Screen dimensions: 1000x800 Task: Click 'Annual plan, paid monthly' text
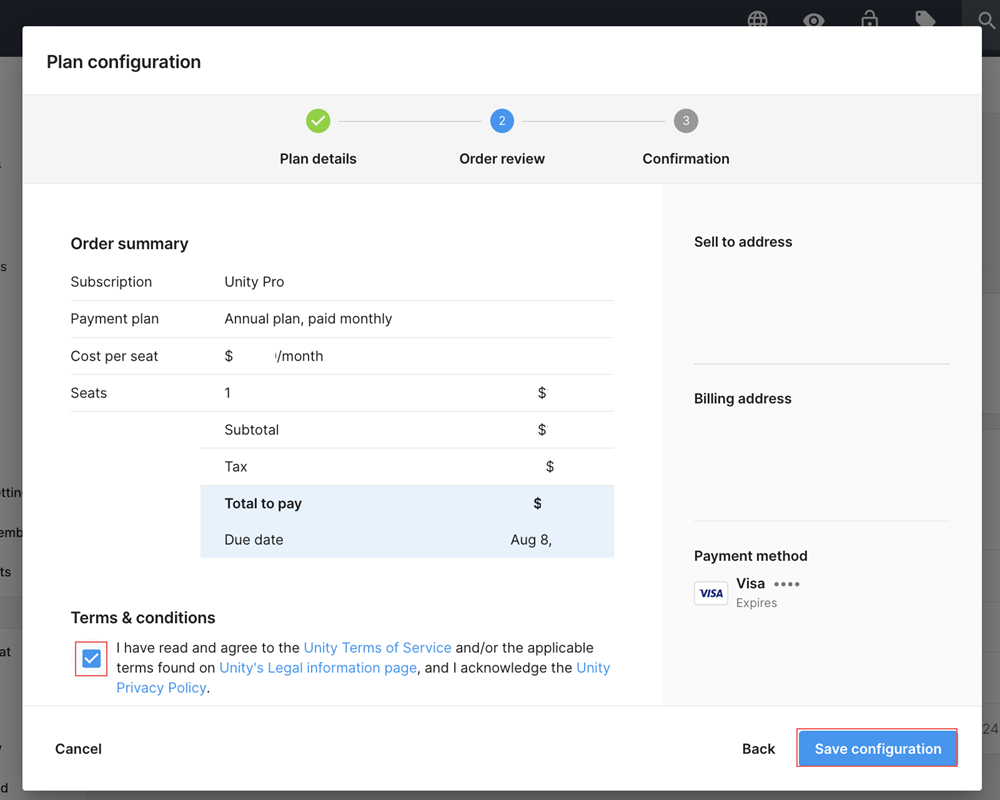(308, 318)
